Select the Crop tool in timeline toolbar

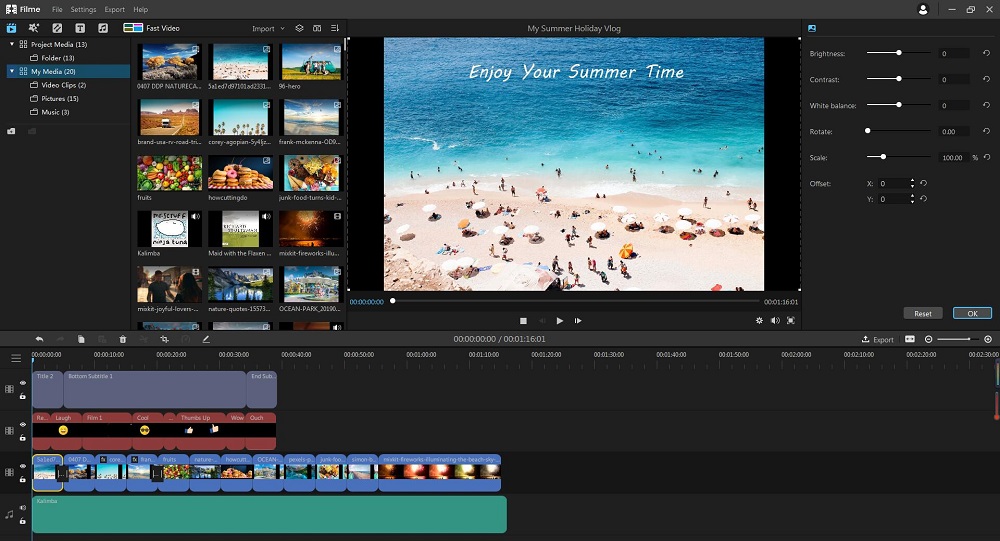(164, 339)
